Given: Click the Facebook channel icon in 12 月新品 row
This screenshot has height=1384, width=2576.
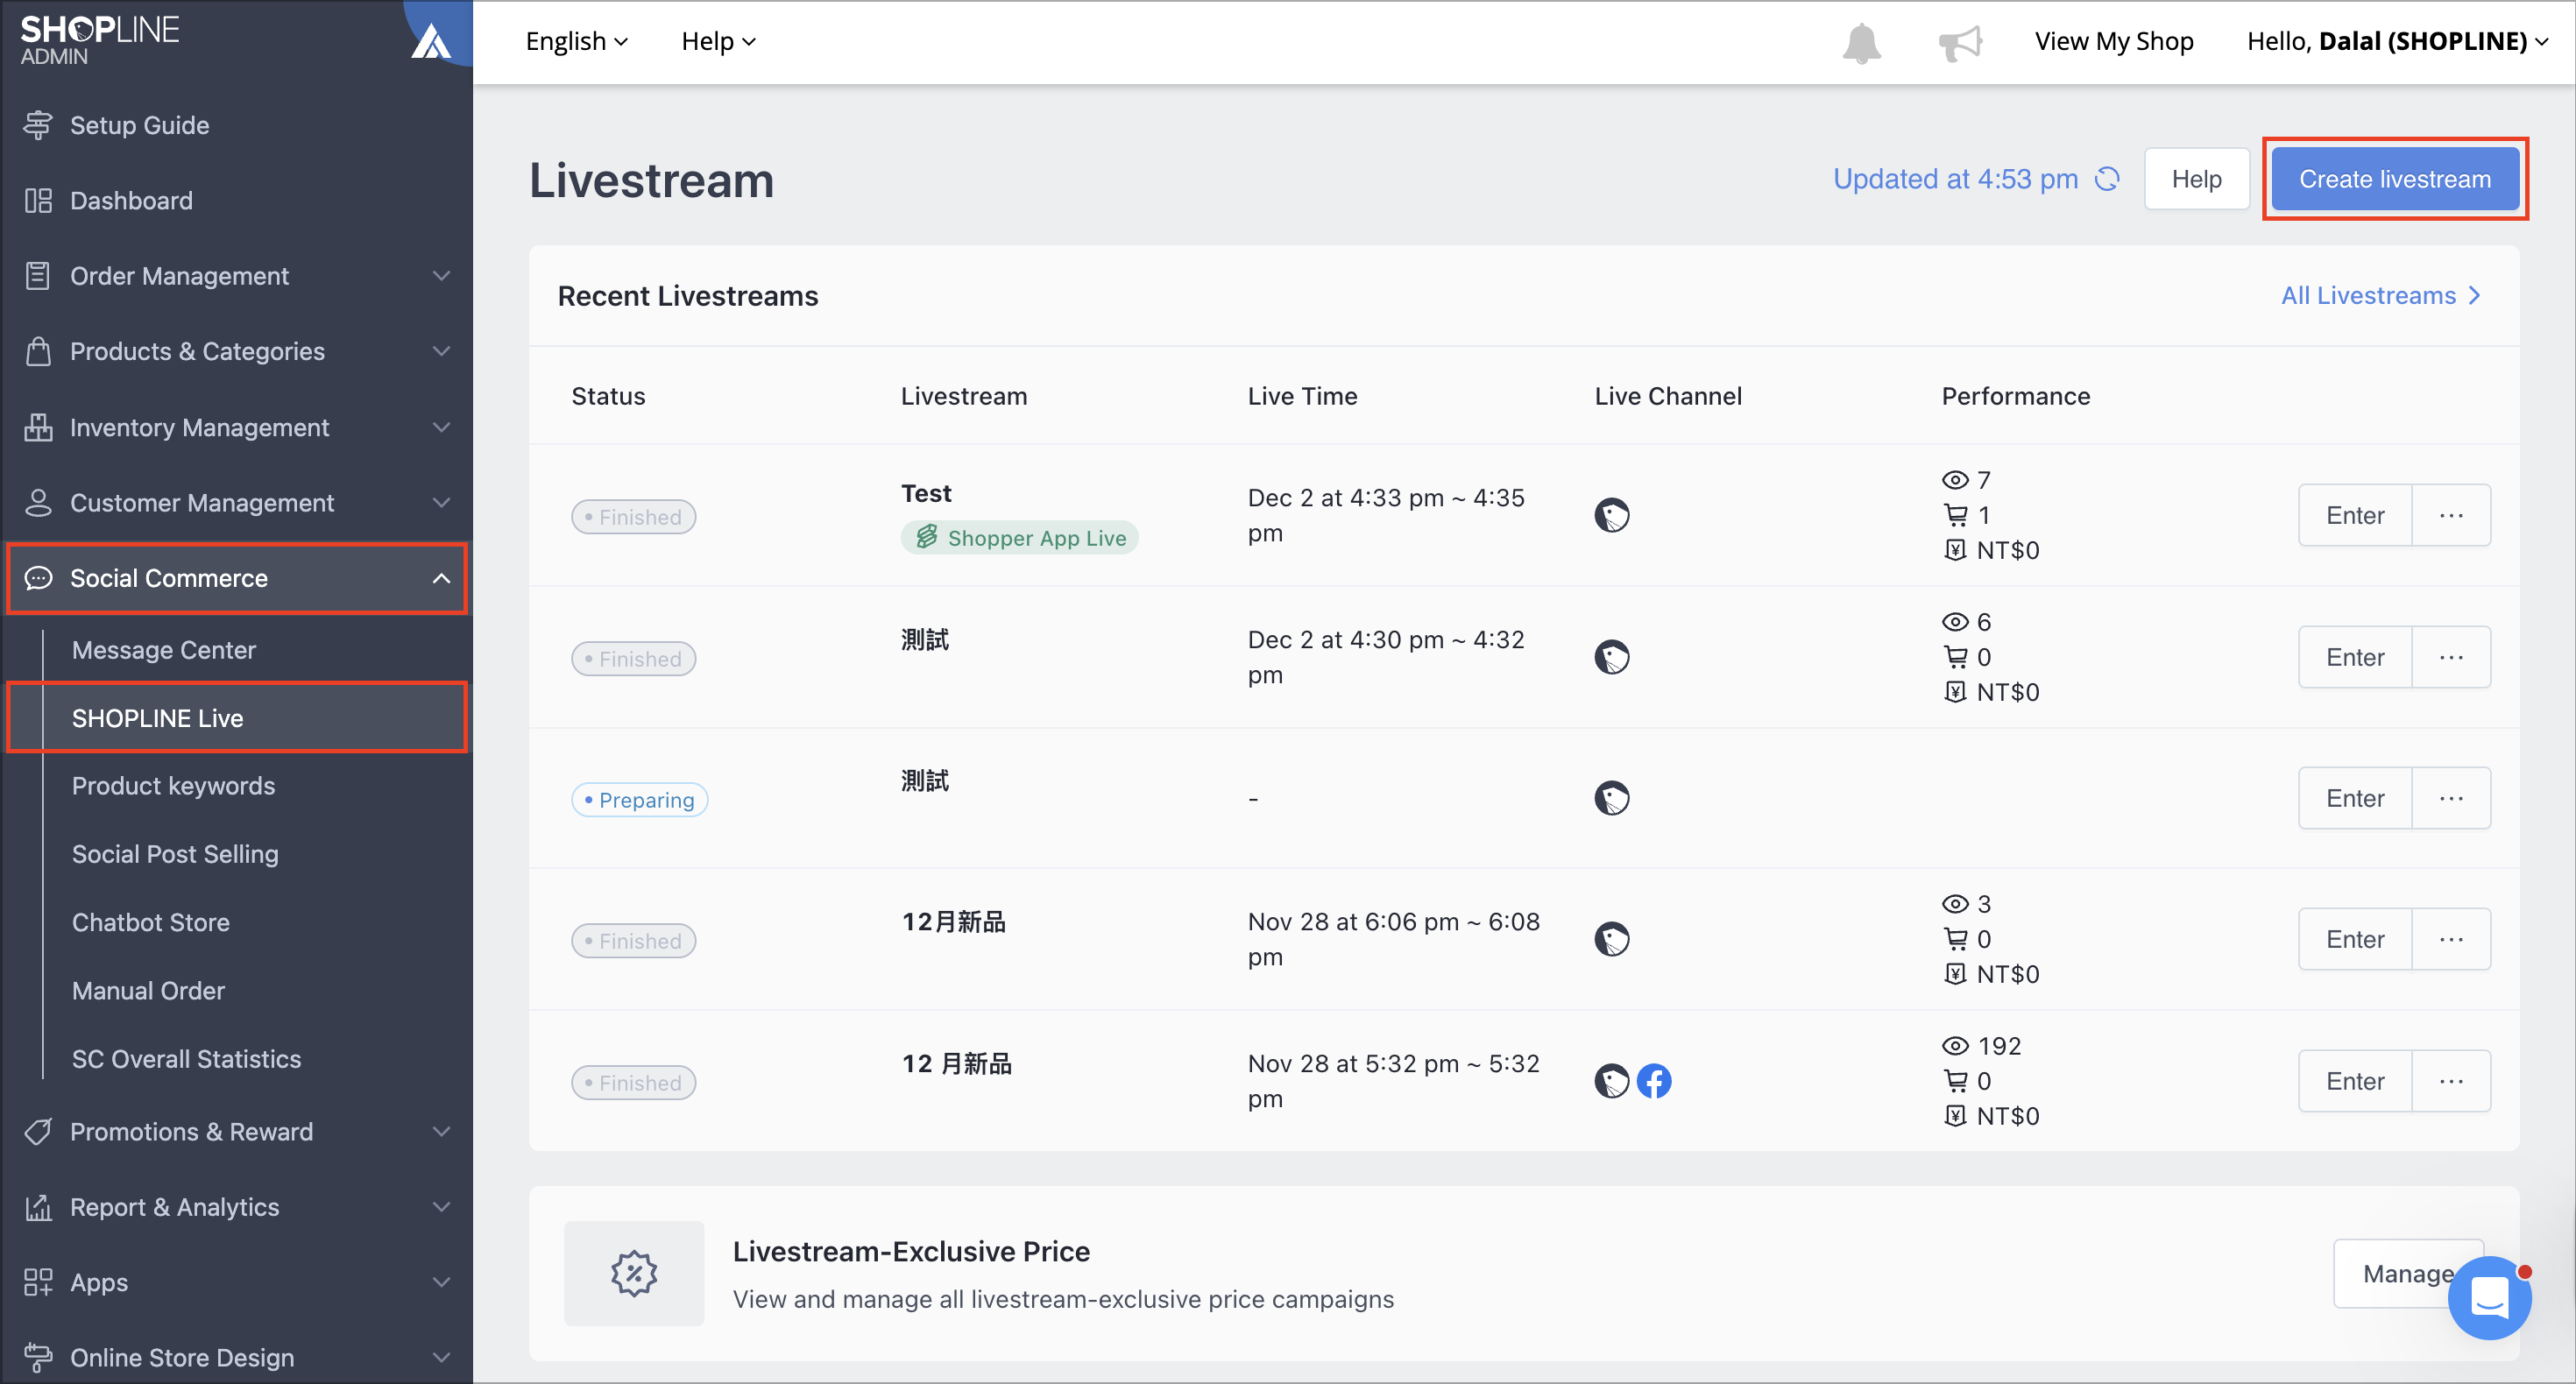Looking at the screenshot, I should coord(1654,1081).
